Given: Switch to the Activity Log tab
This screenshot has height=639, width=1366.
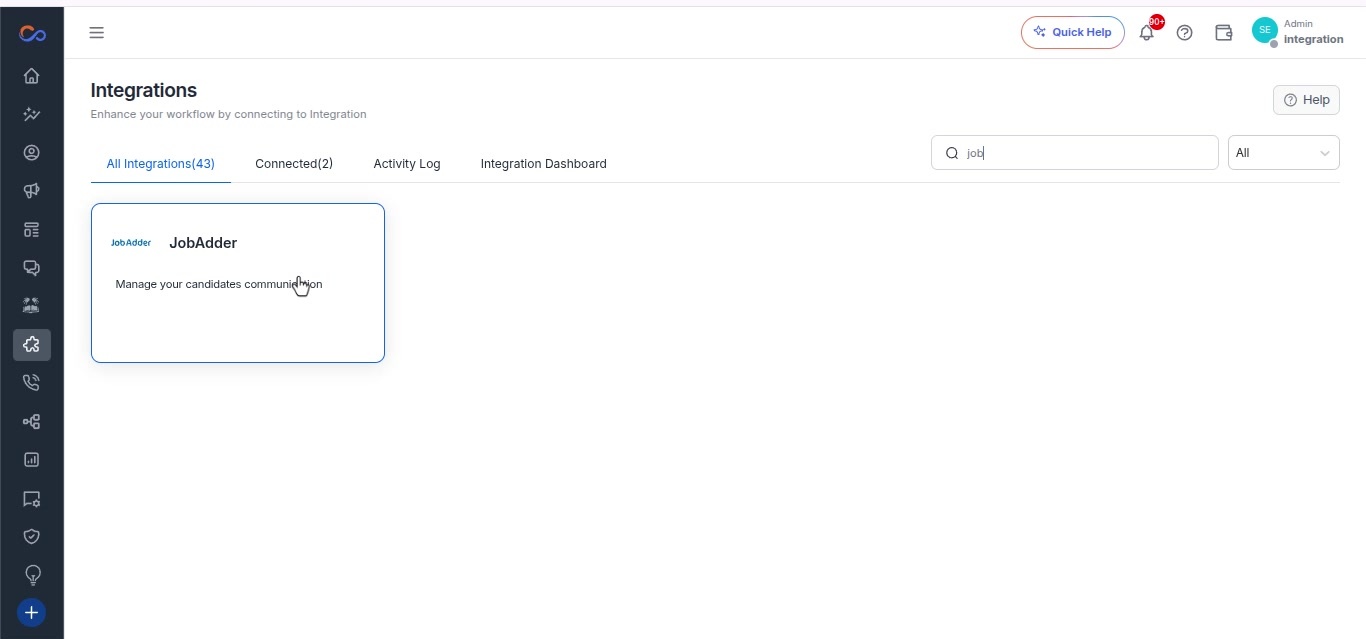Looking at the screenshot, I should (x=407, y=164).
